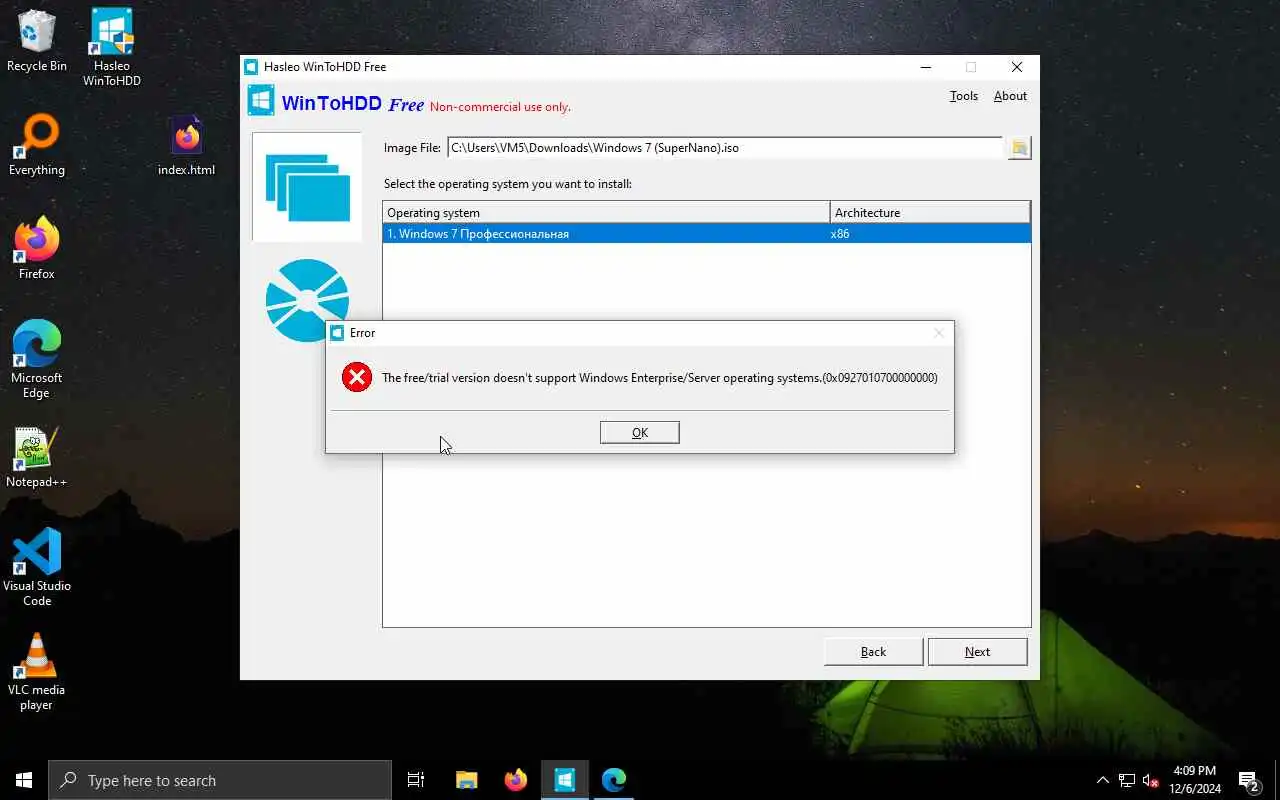Select Visual Studio Code desktop shortcut
The height and width of the screenshot is (800, 1280).
pos(37,568)
